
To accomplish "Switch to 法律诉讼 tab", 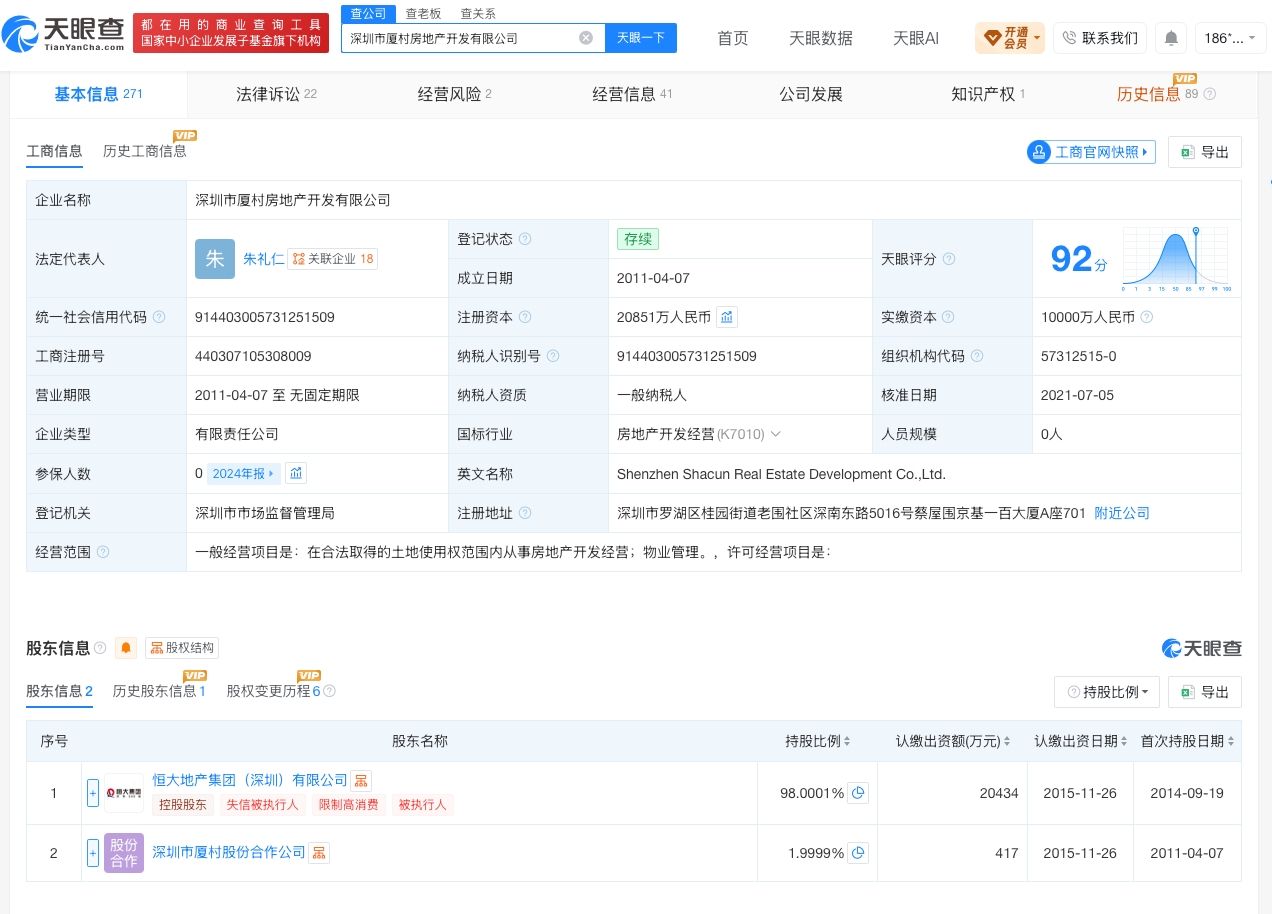I will point(276,94).
